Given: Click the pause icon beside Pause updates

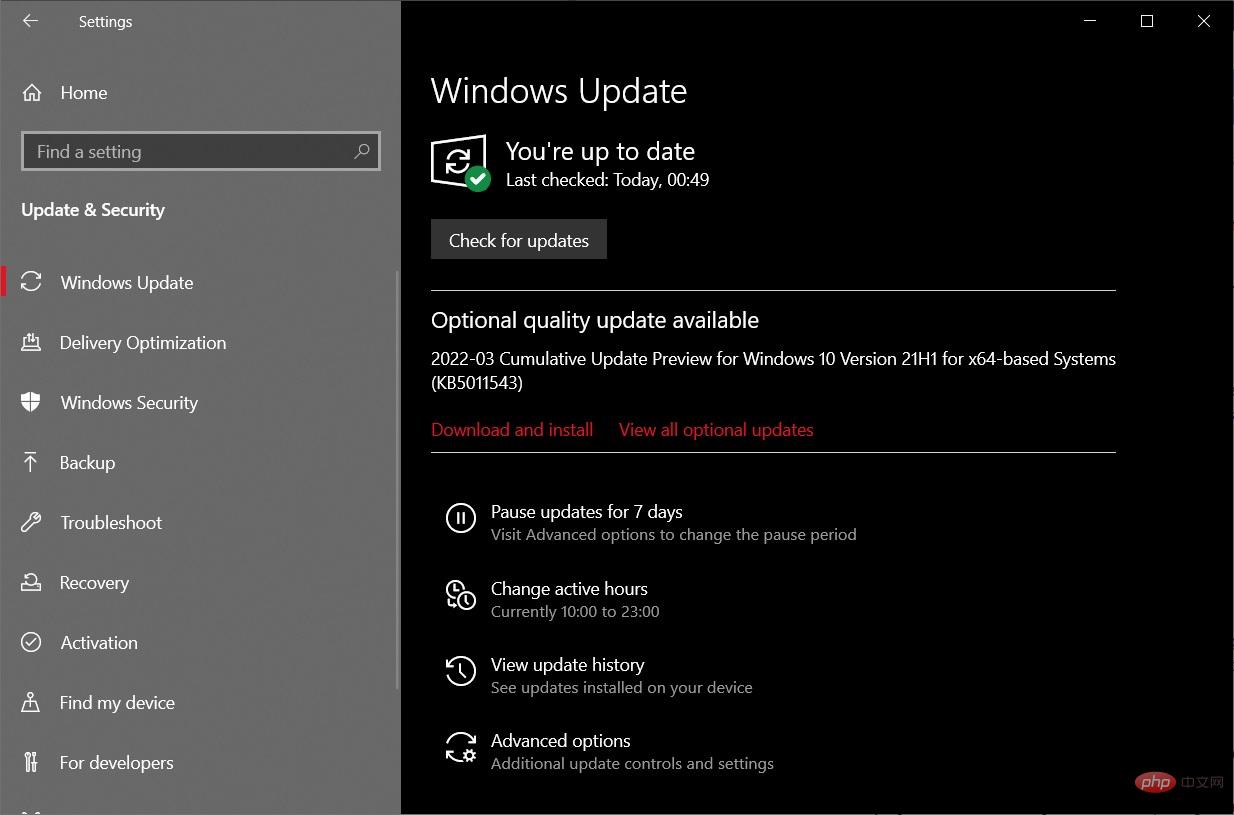Looking at the screenshot, I should pos(460,518).
